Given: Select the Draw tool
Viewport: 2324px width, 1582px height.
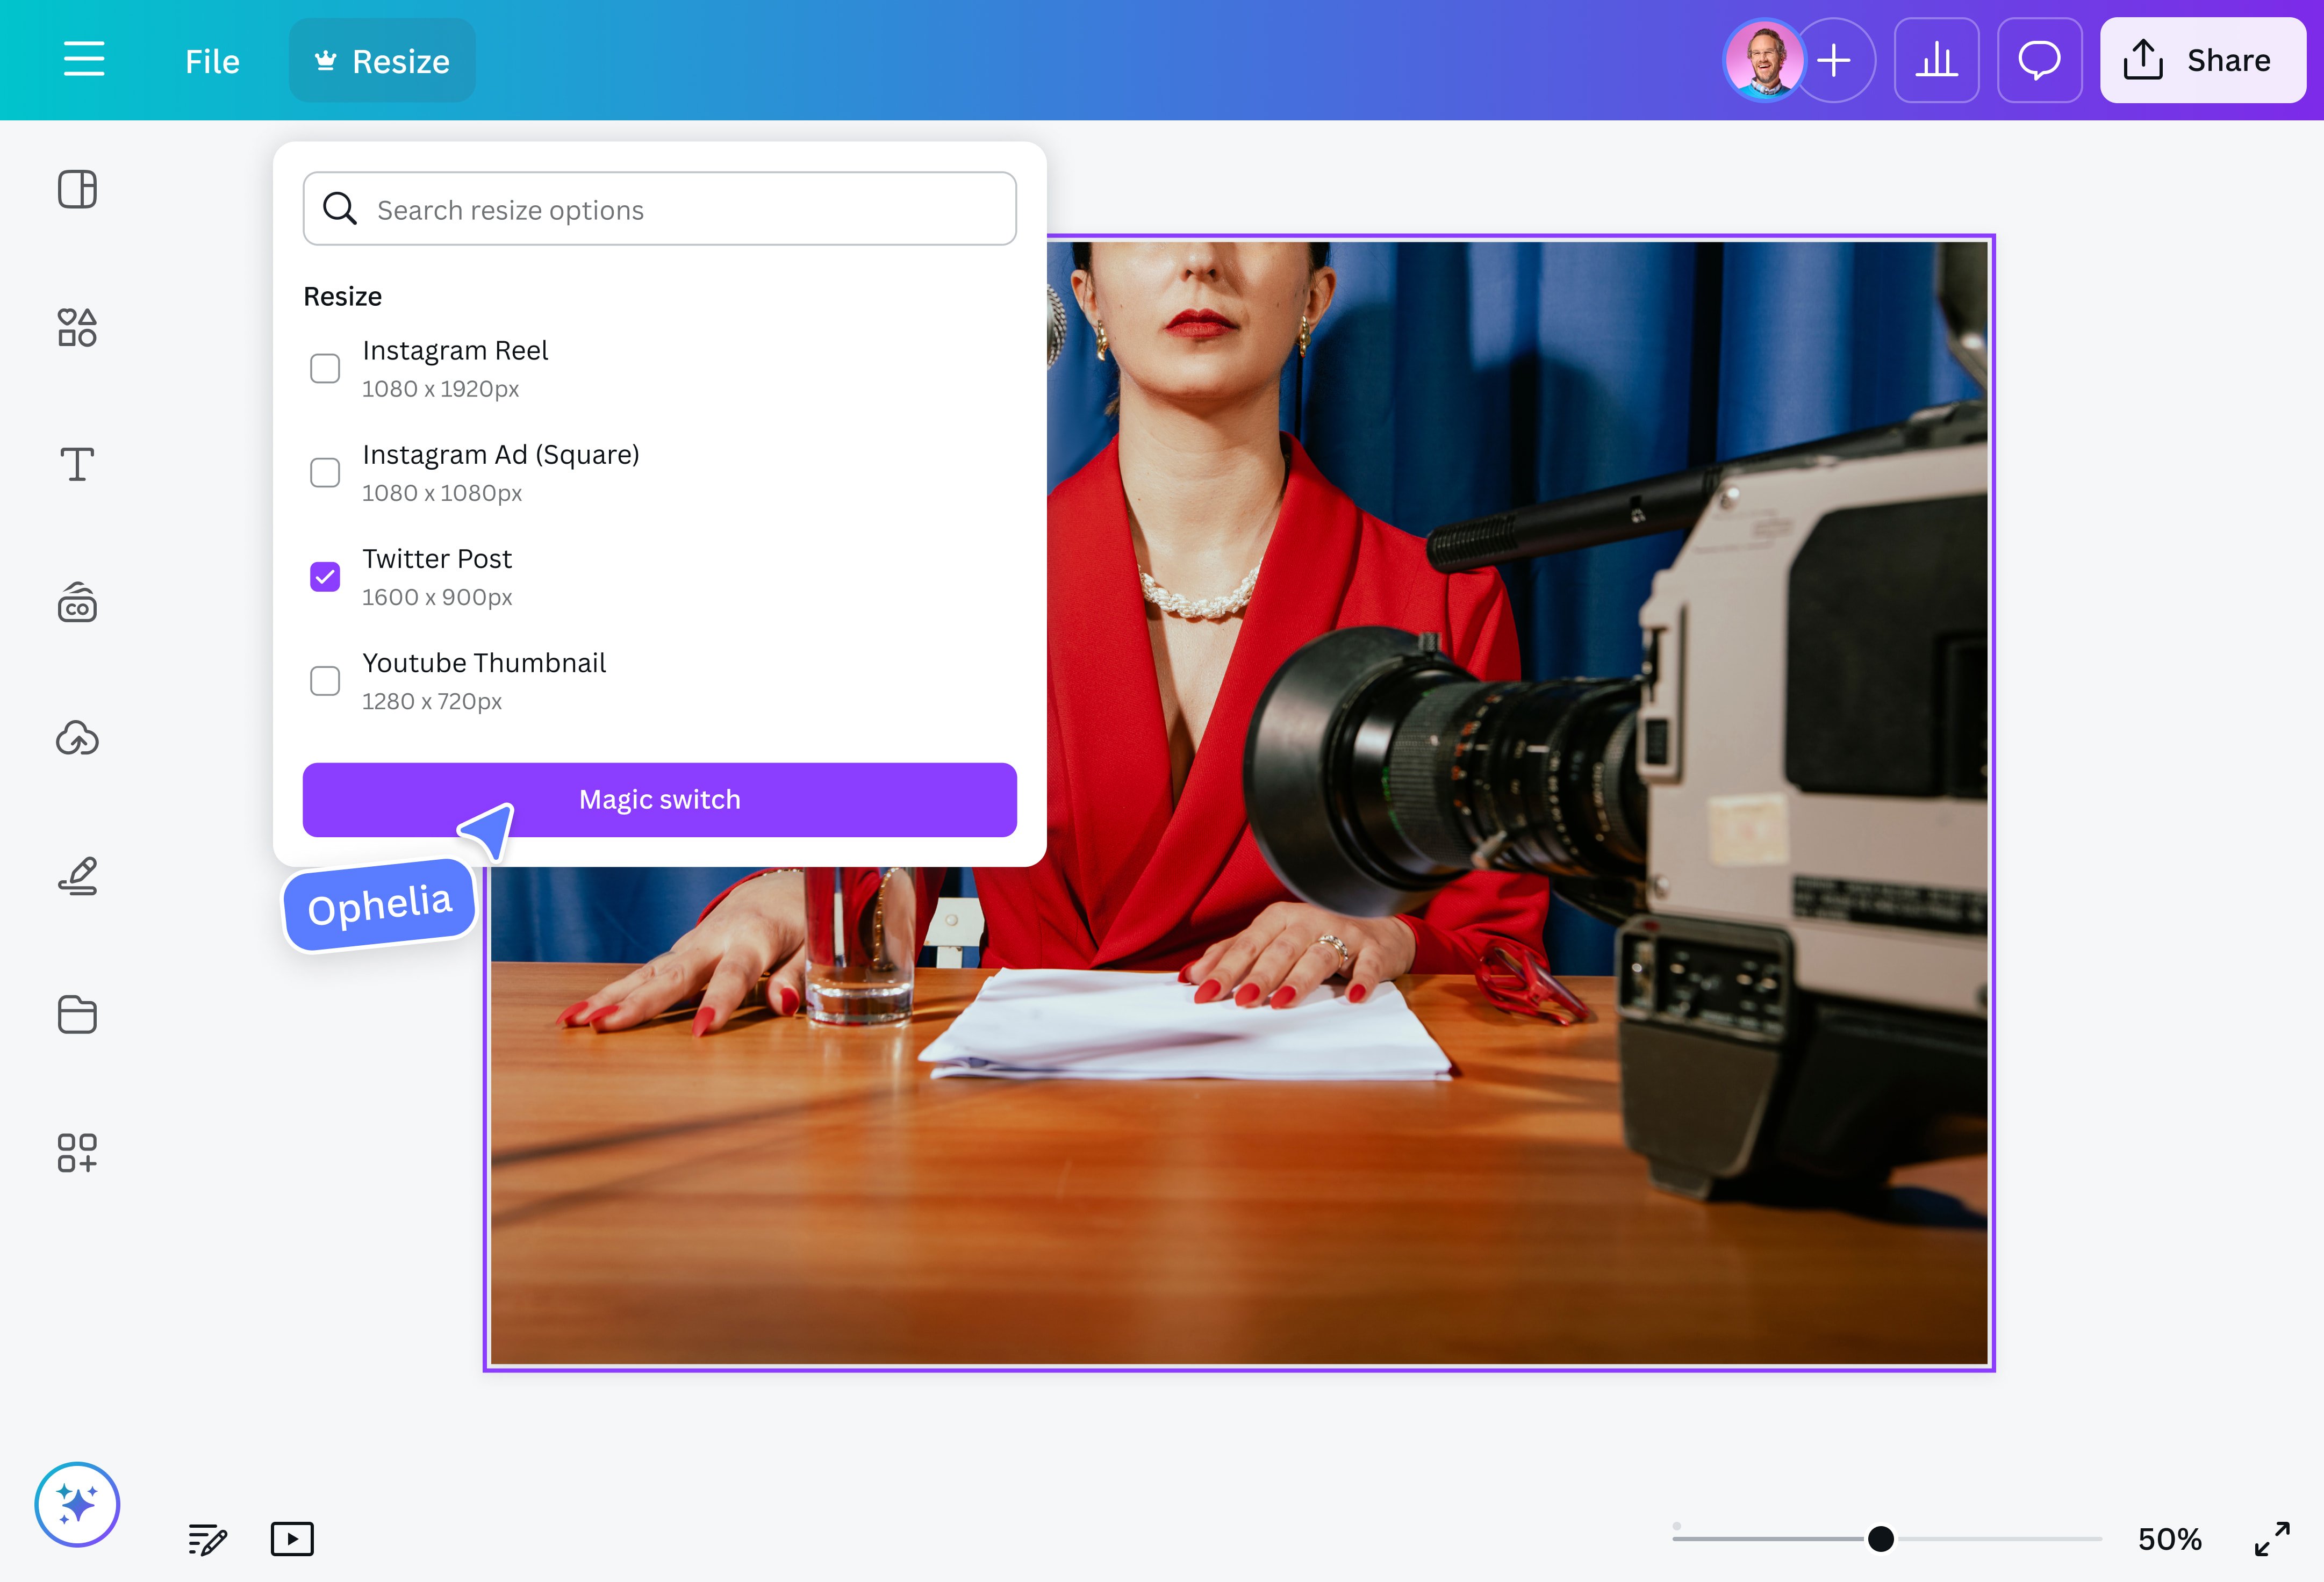Looking at the screenshot, I should tap(77, 876).
